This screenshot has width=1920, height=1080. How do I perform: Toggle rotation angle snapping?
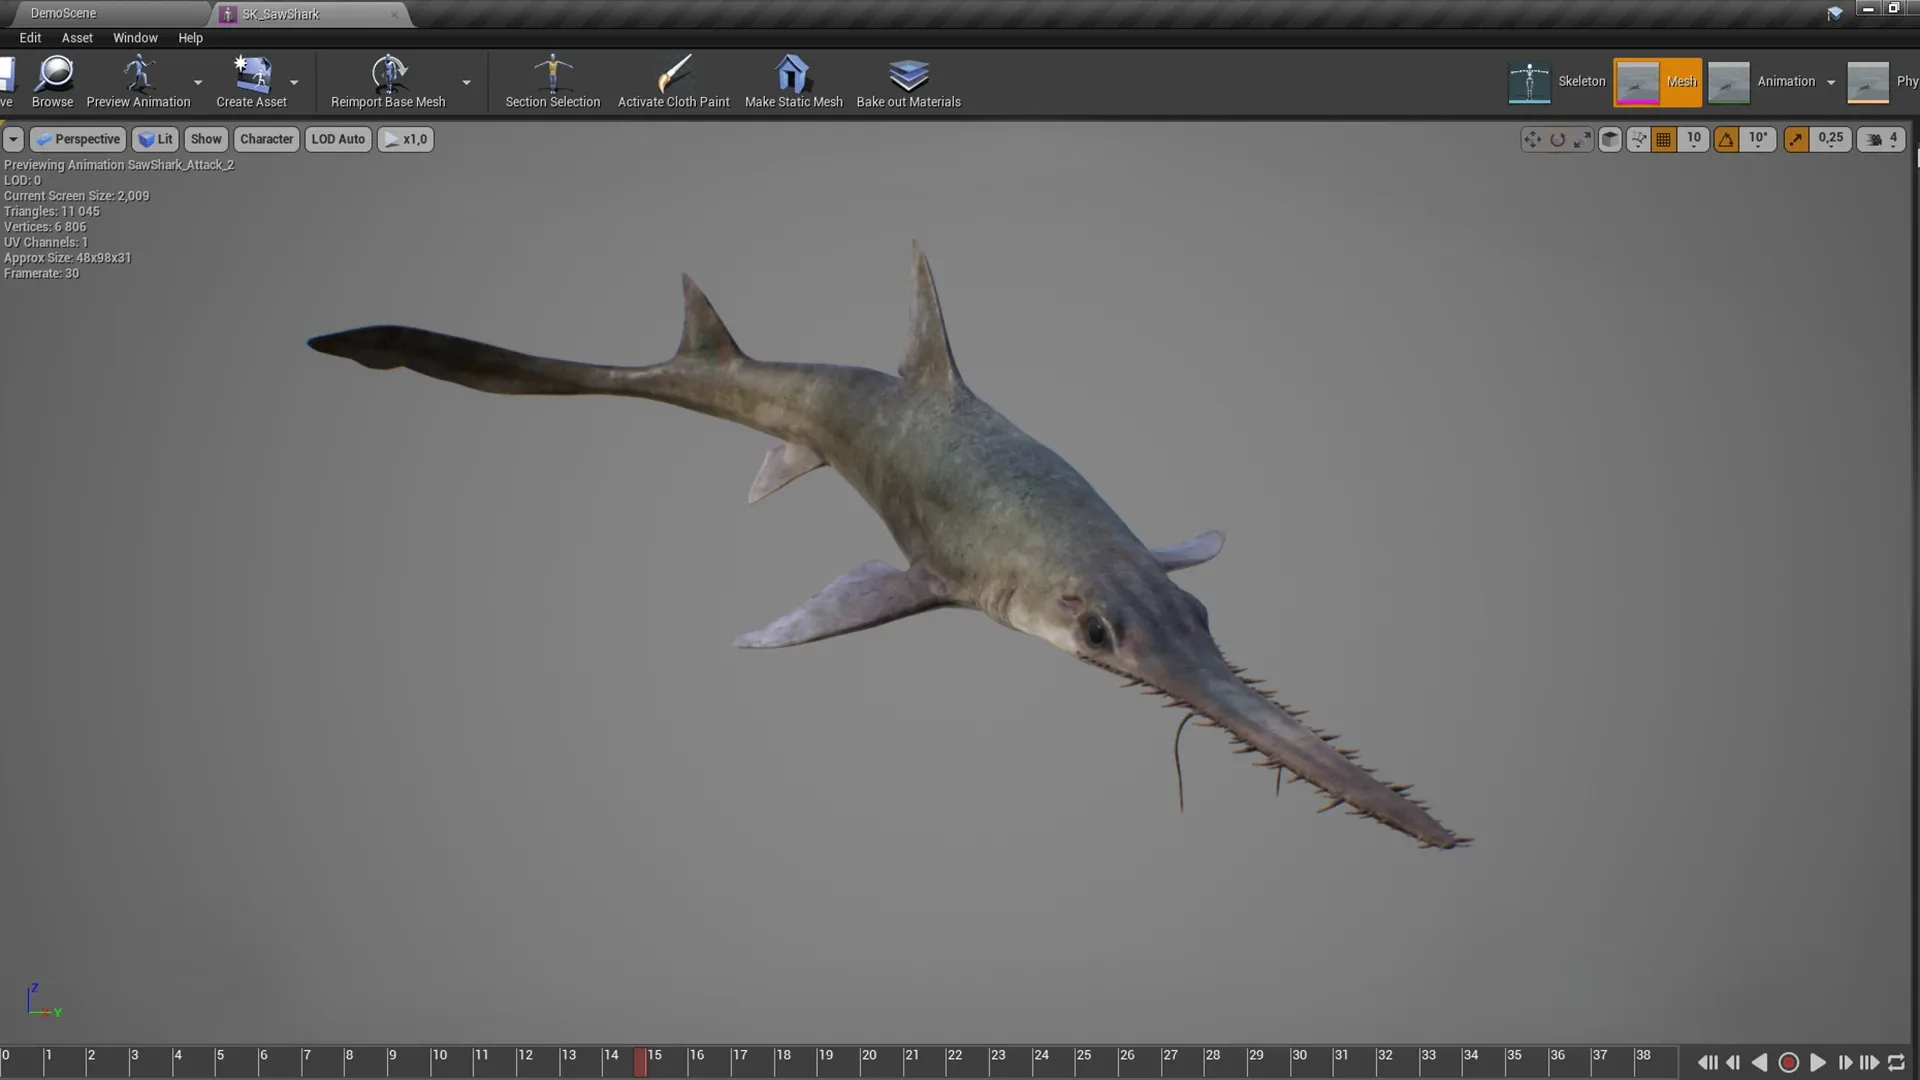1727,139
